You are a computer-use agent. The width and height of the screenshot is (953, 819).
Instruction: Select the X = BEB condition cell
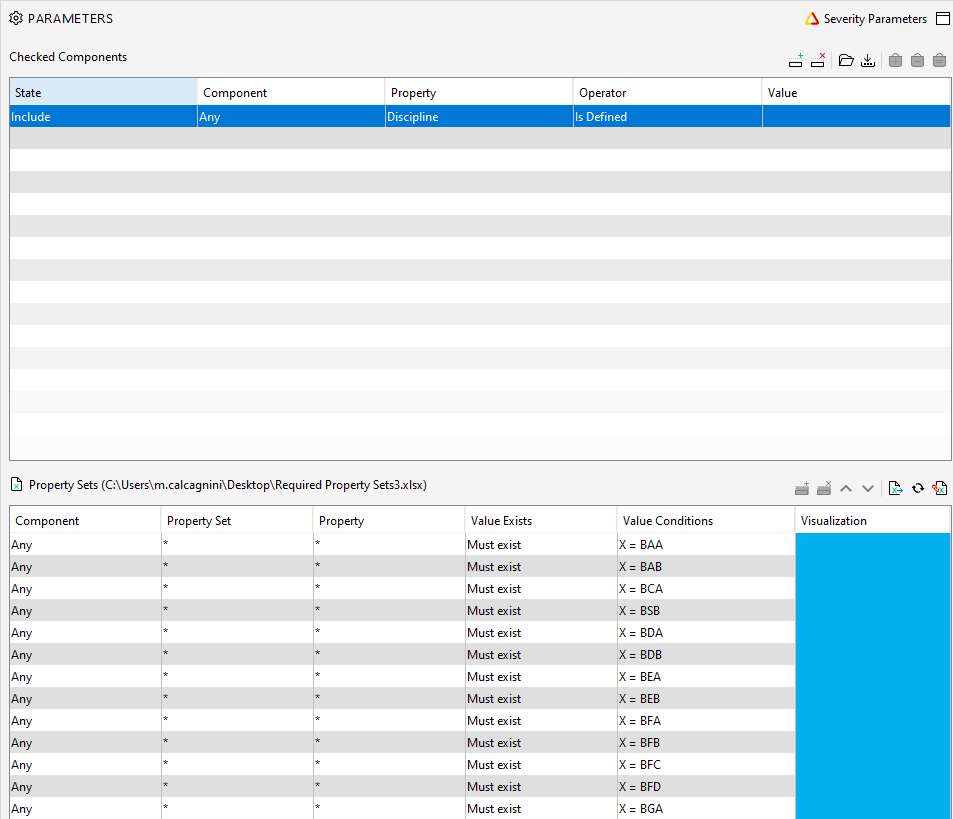tap(706, 699)
